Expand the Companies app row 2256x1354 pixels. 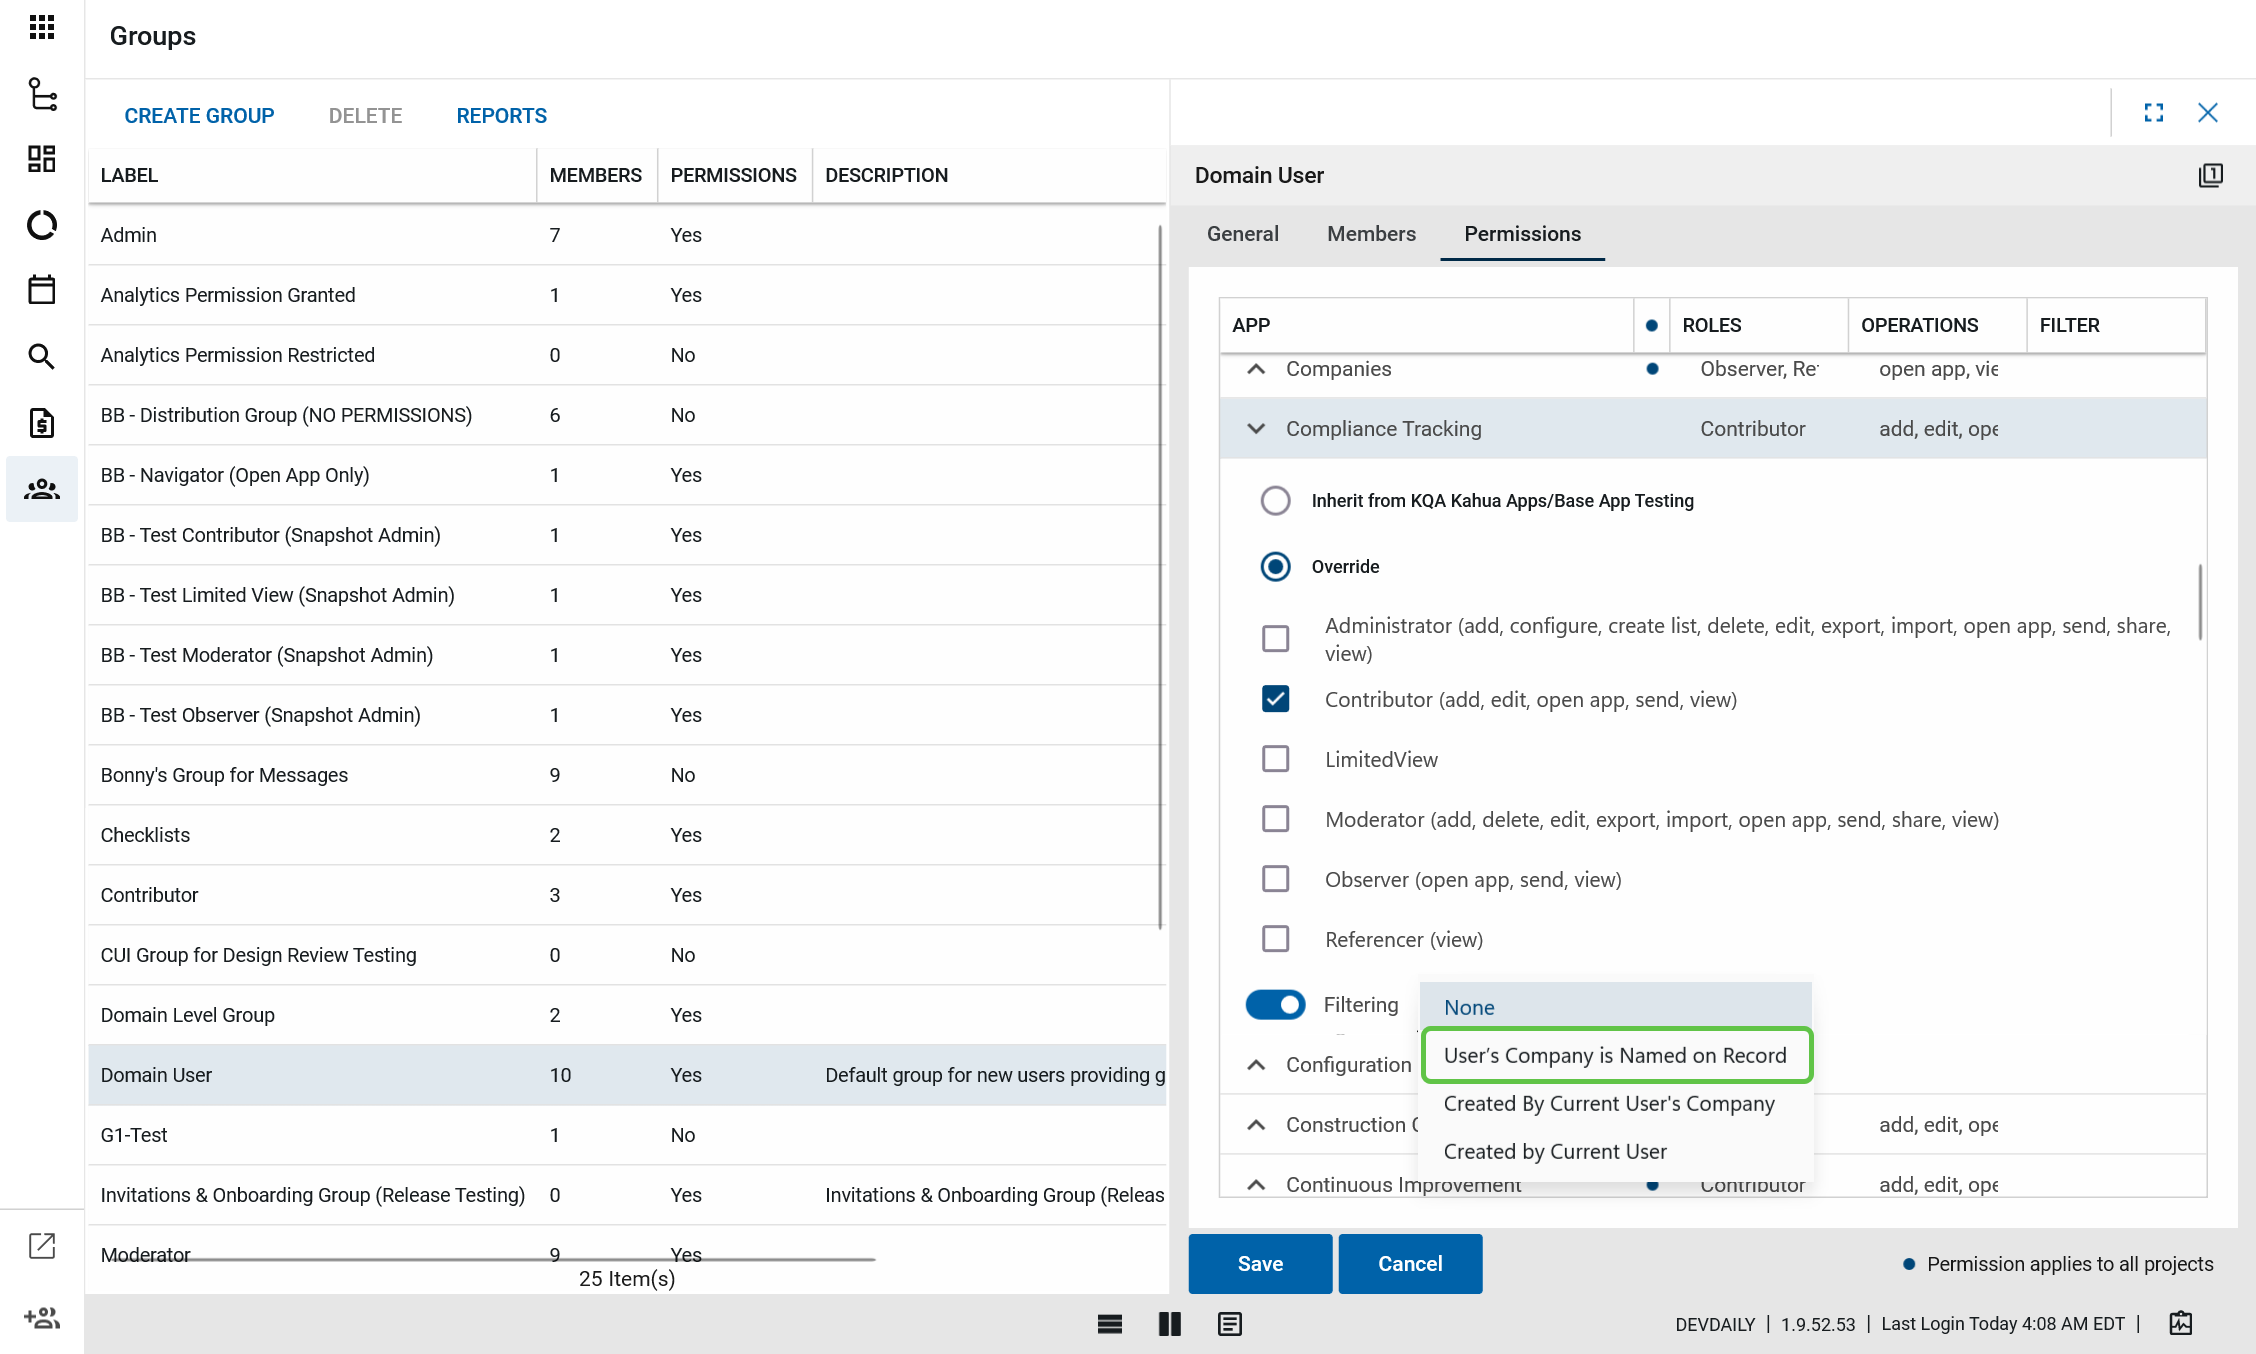[1256, 369]
